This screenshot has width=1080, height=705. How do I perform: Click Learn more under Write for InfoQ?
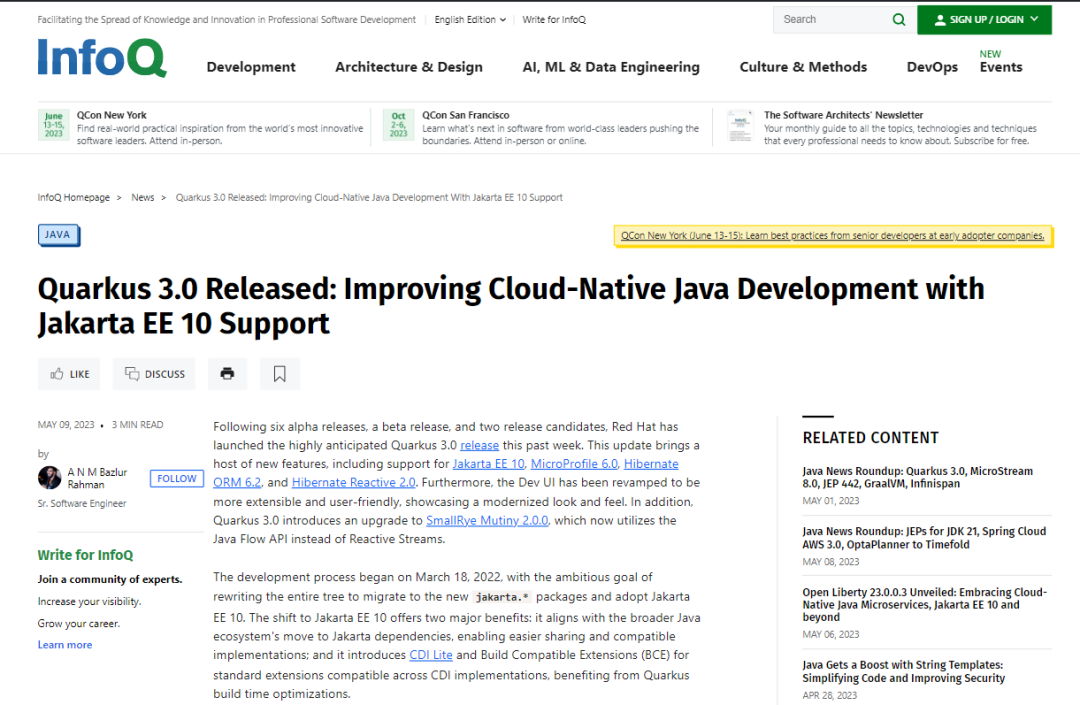tap(65, 645)
